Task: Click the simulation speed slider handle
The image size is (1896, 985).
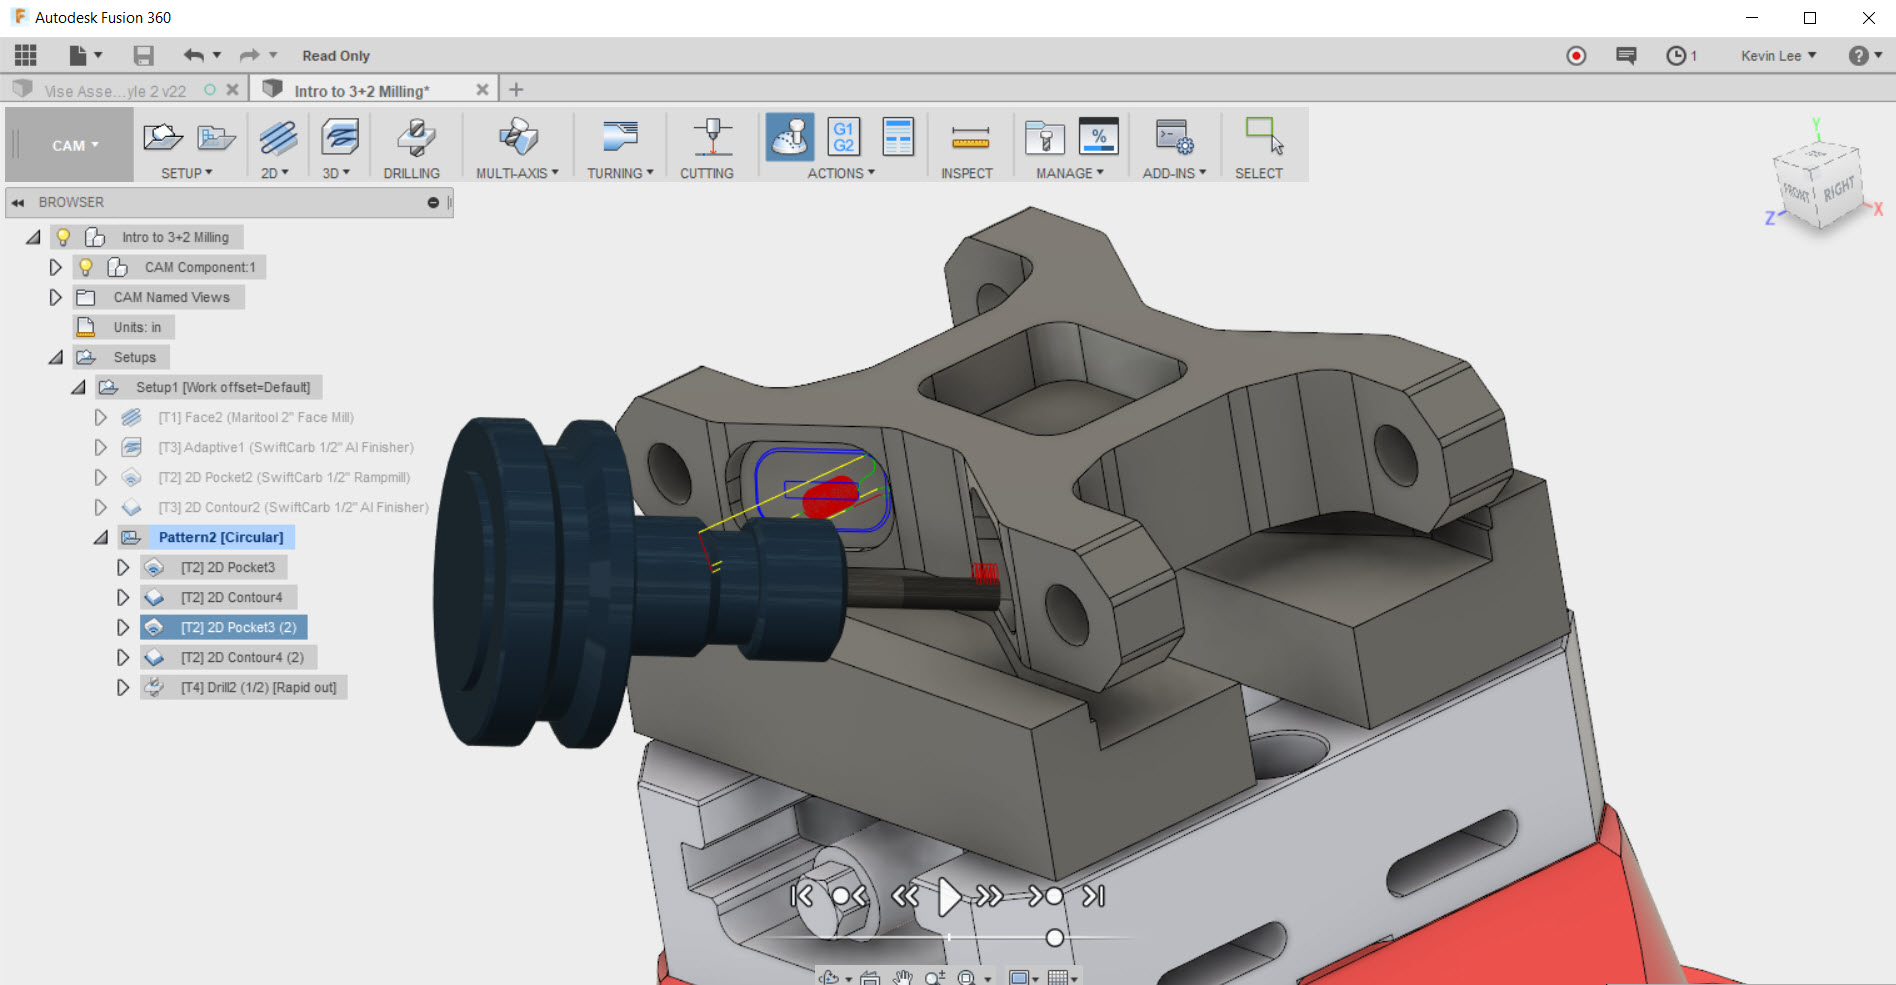Action: point(1055,938)
